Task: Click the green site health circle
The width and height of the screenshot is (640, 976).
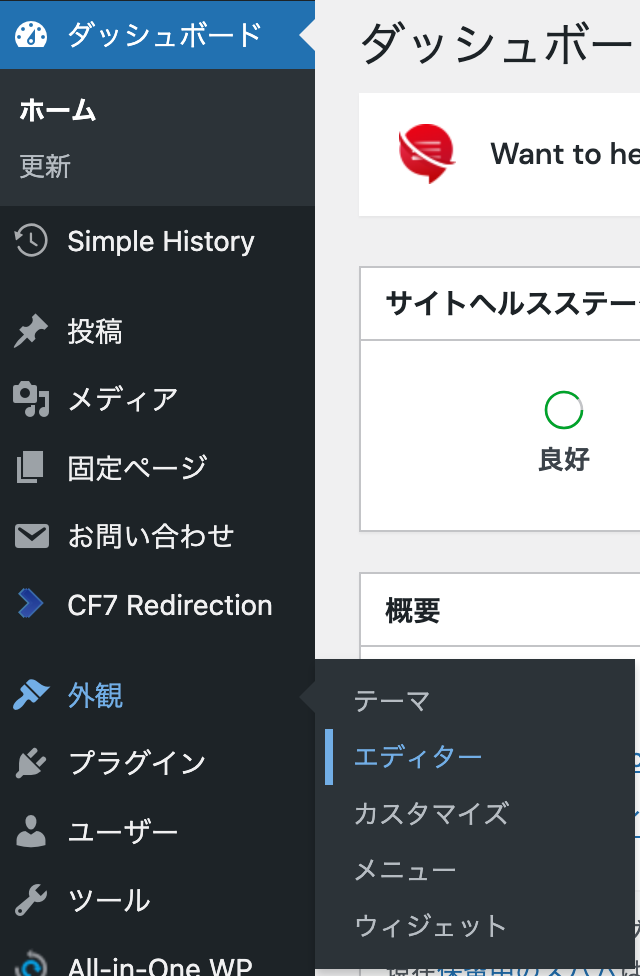Action: point(563,410)
